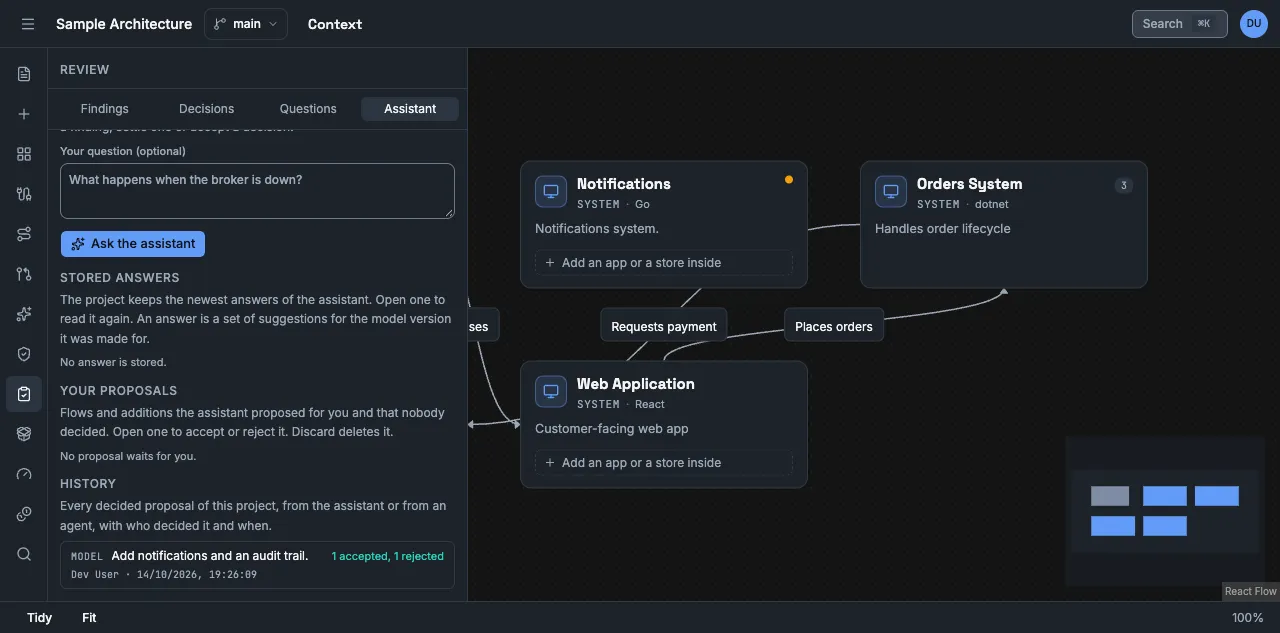The height and width of the screenshot is (633, 1280).
Task: Click the minimap overview thumbnail
Action: (x=1165, y=511)
